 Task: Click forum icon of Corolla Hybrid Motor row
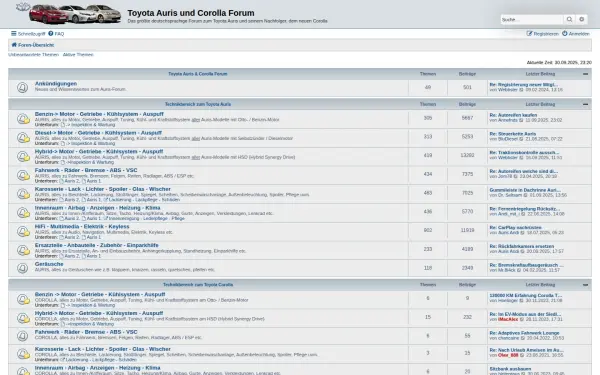point(23,318)
